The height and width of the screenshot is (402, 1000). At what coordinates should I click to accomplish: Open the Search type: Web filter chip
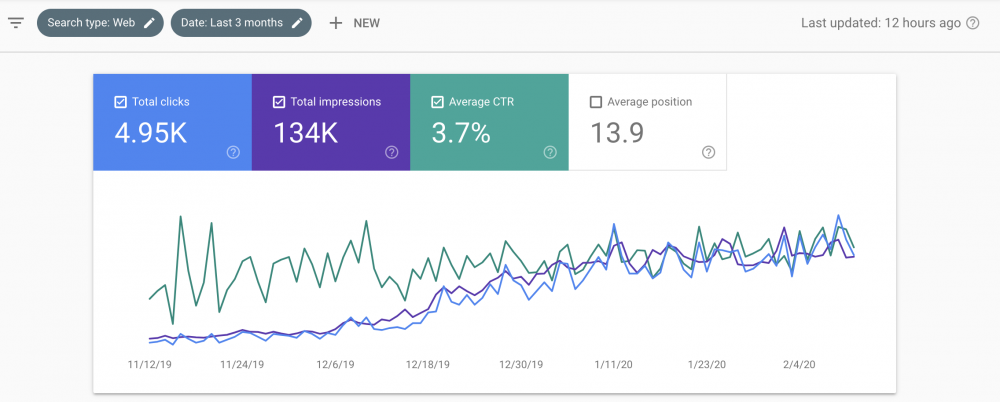[x=100, y=23]
